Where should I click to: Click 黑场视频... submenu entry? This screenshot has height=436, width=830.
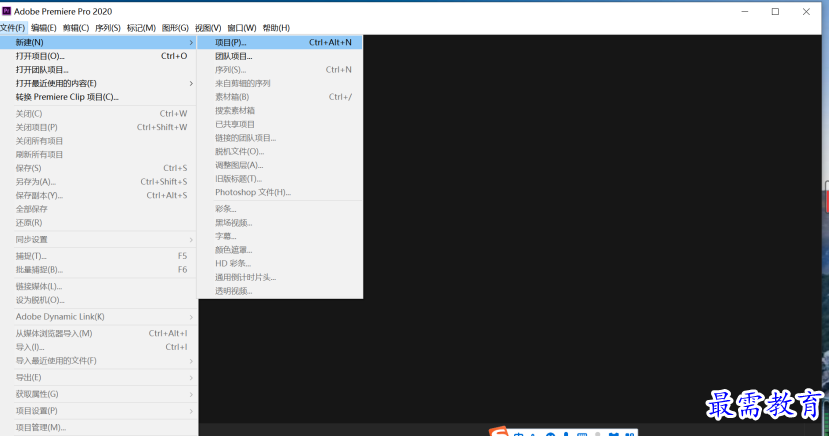[x=280, y=223]
